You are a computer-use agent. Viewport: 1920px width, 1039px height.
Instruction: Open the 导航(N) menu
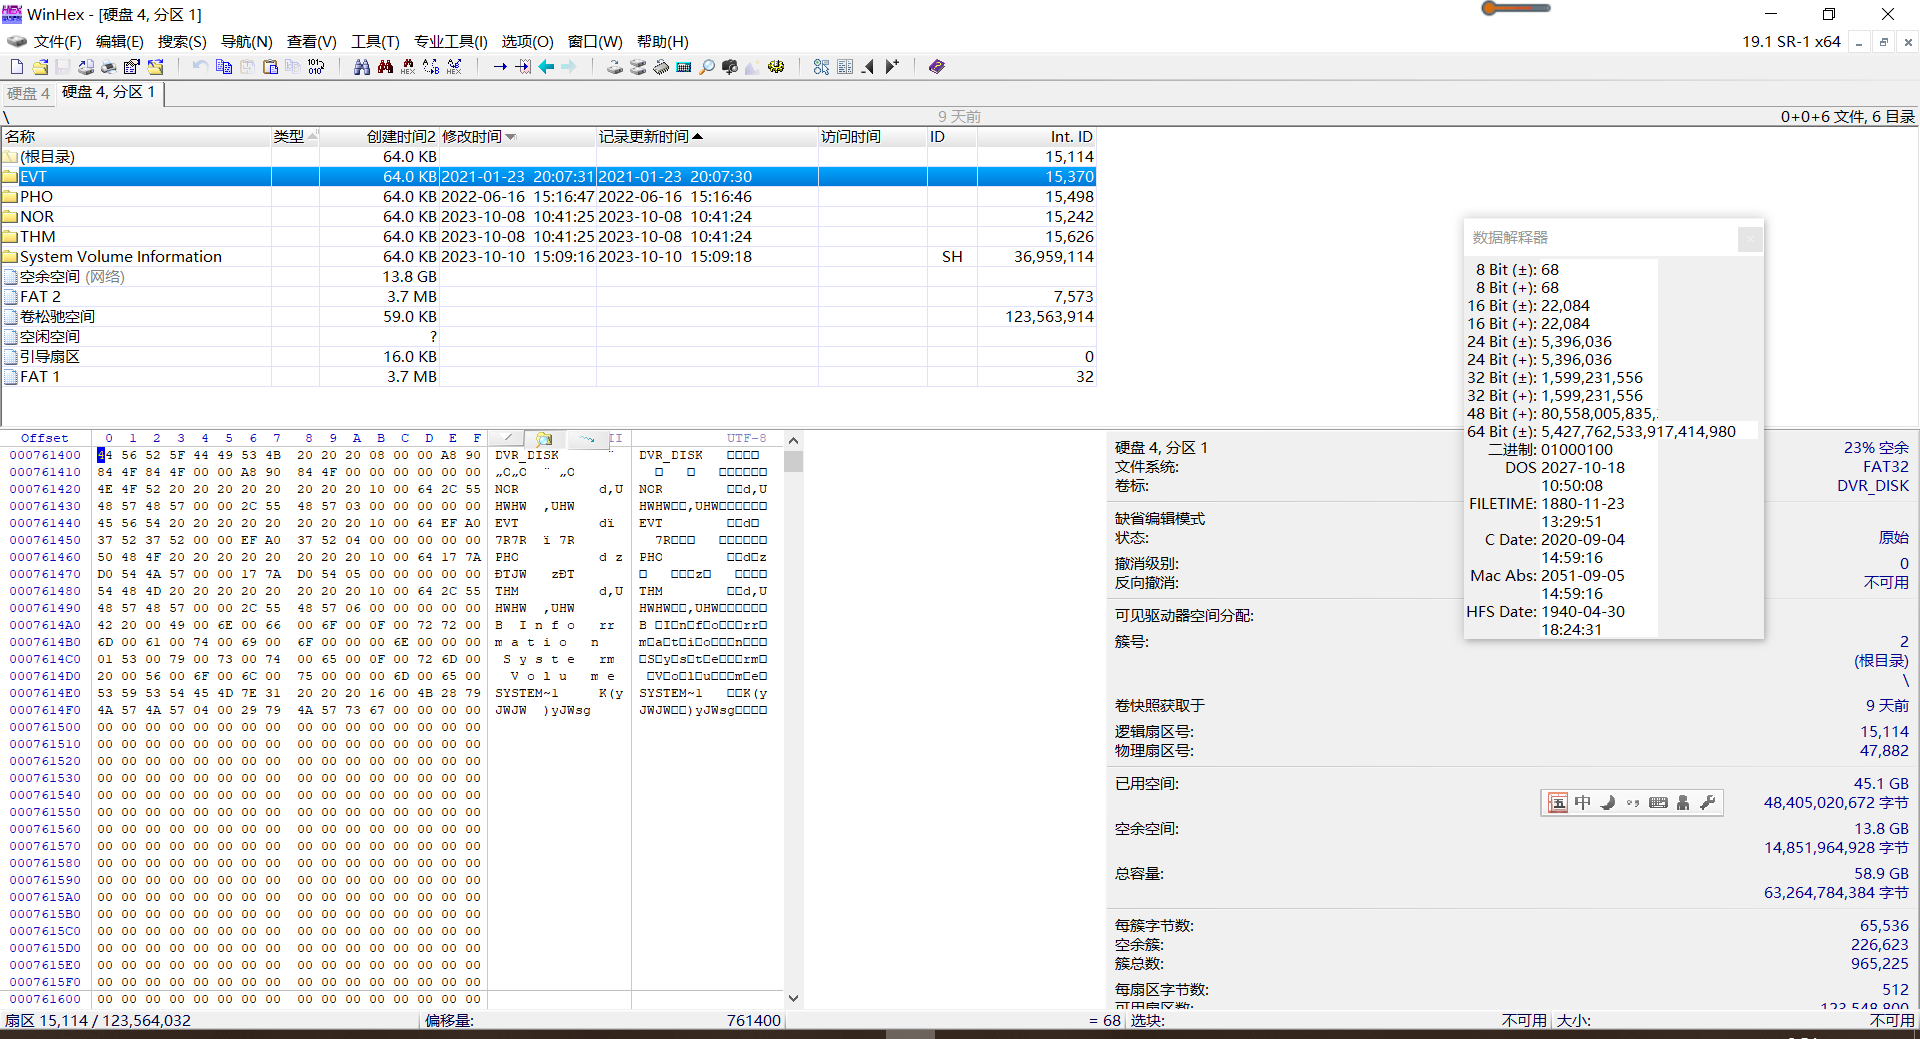click(246, 42)
